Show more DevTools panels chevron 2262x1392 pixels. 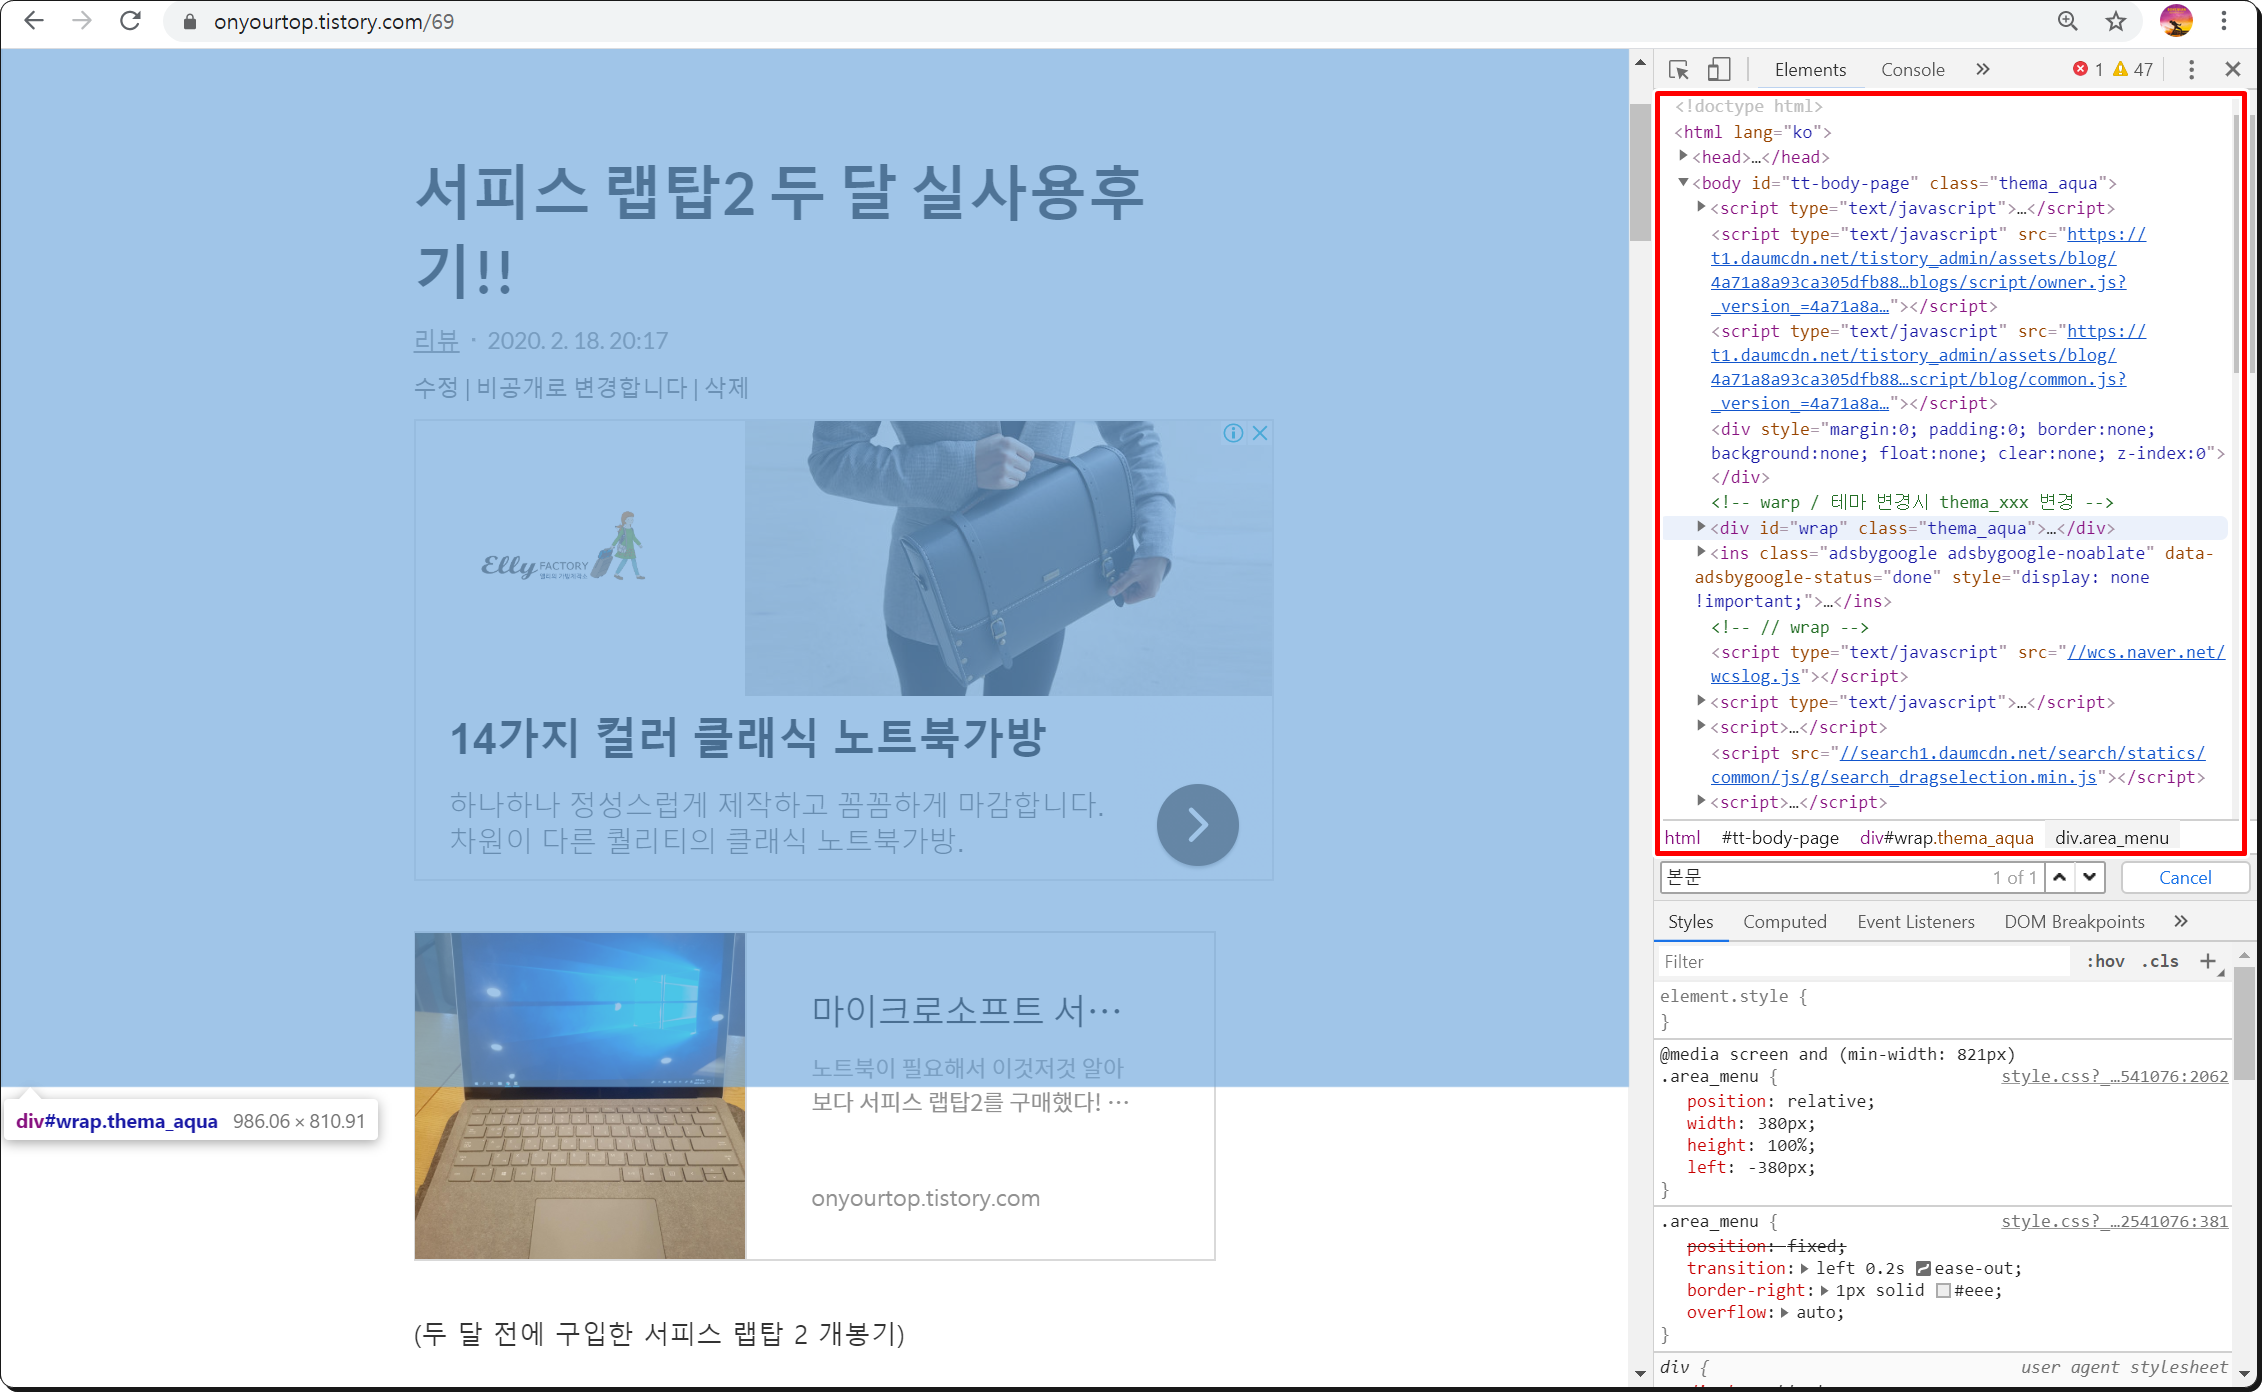(1982, 69)
